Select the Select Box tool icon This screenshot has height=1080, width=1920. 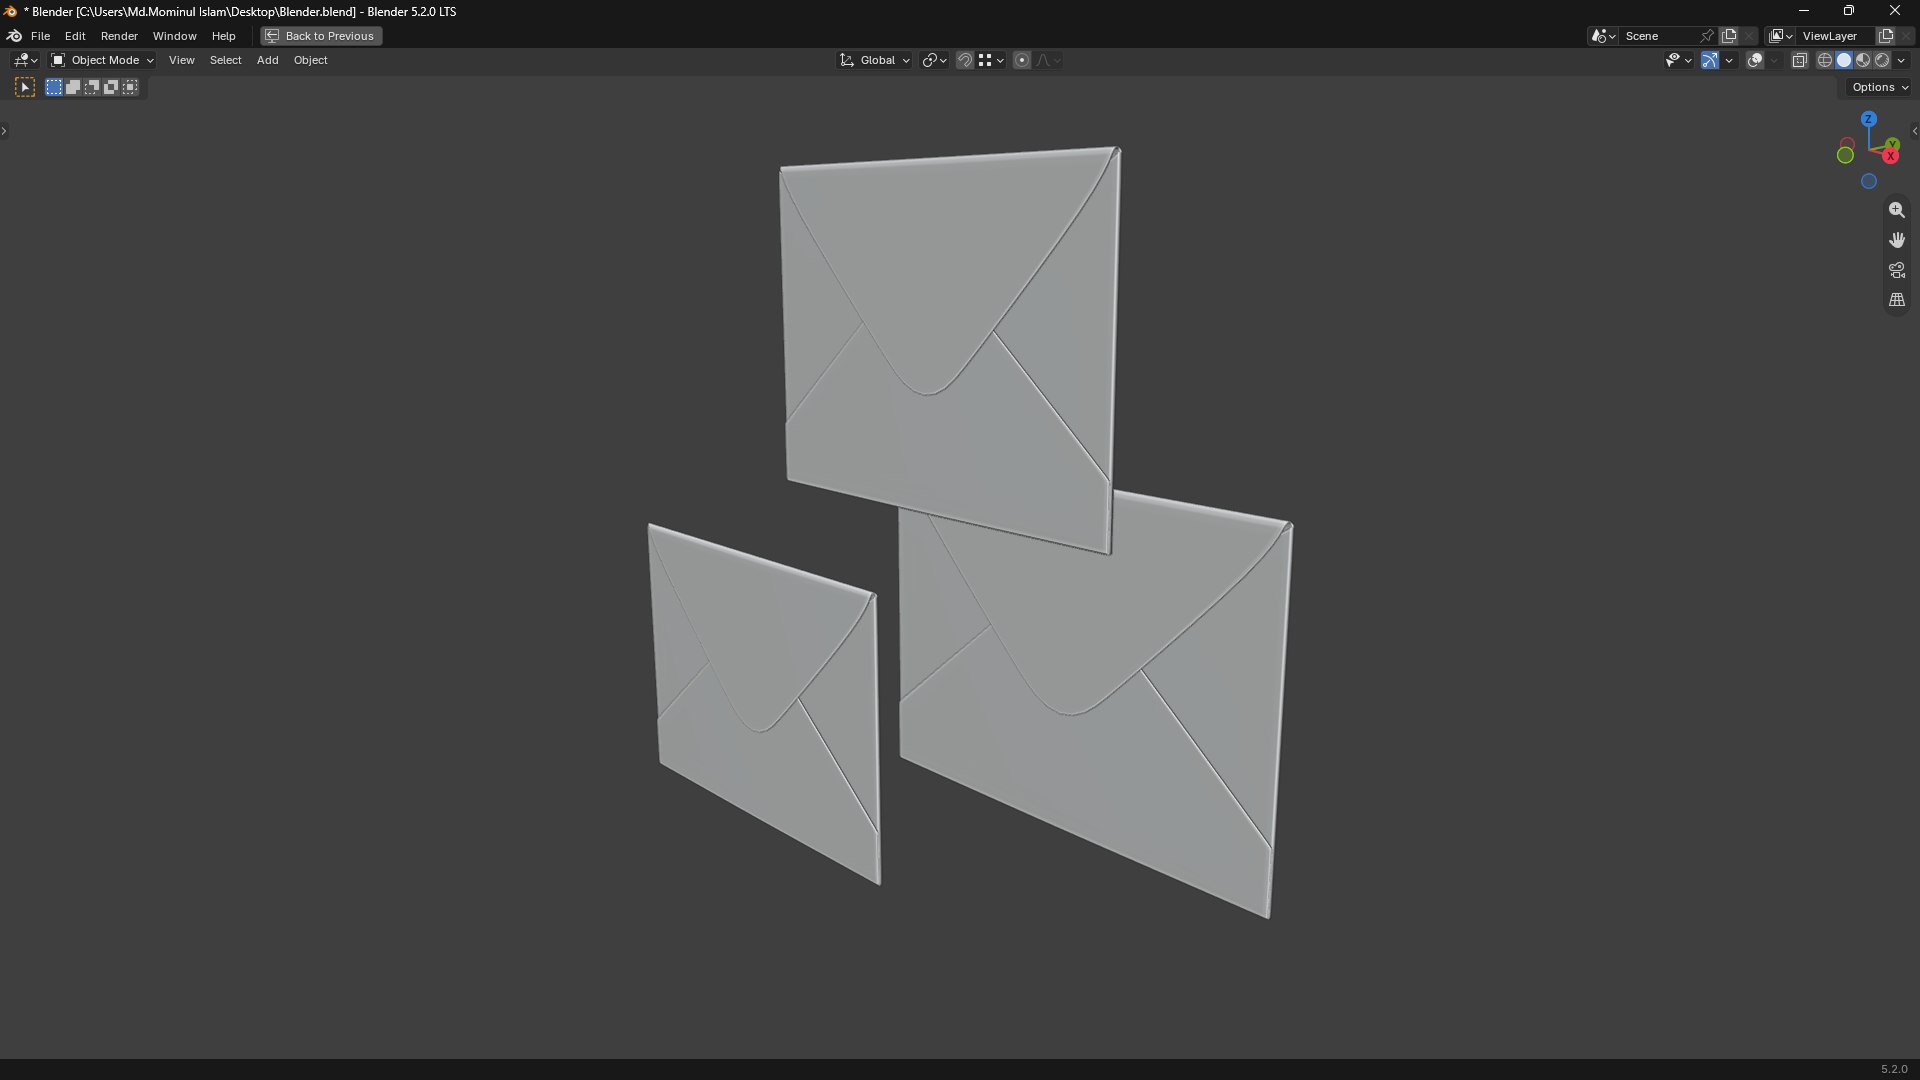(25, 88)
